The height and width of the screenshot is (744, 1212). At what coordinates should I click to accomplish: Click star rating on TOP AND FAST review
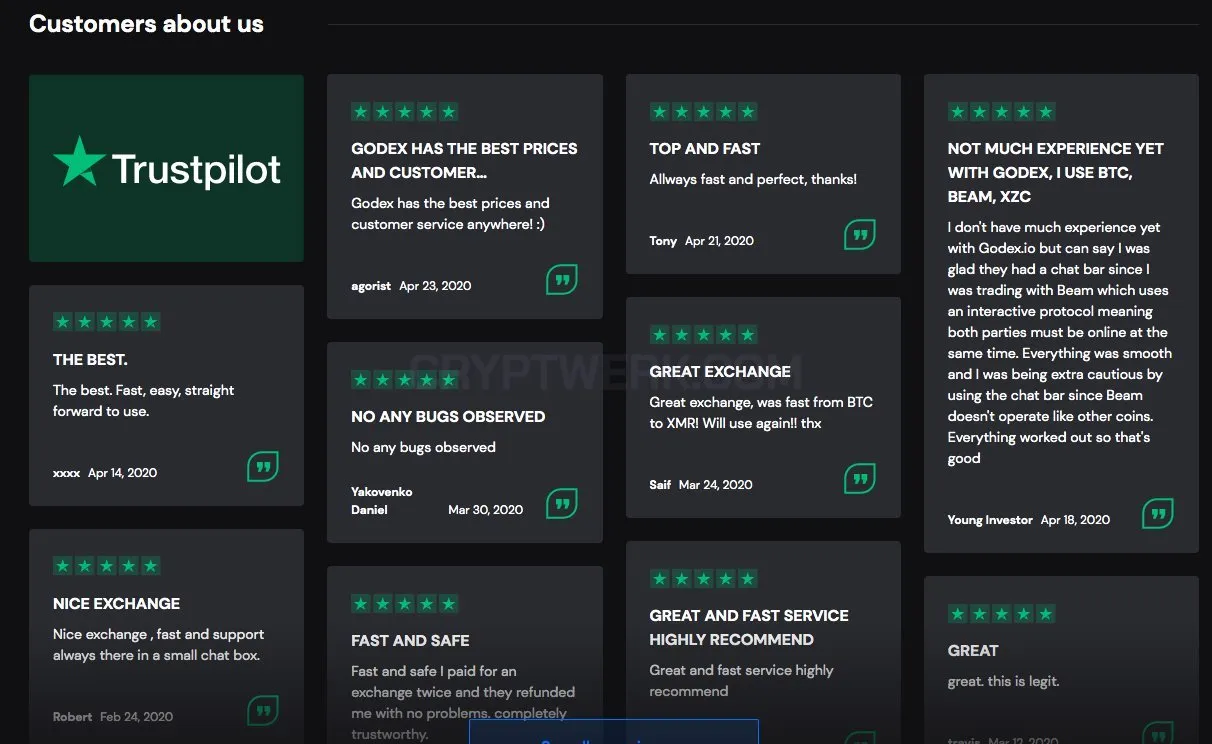click(x=703, y=112)
